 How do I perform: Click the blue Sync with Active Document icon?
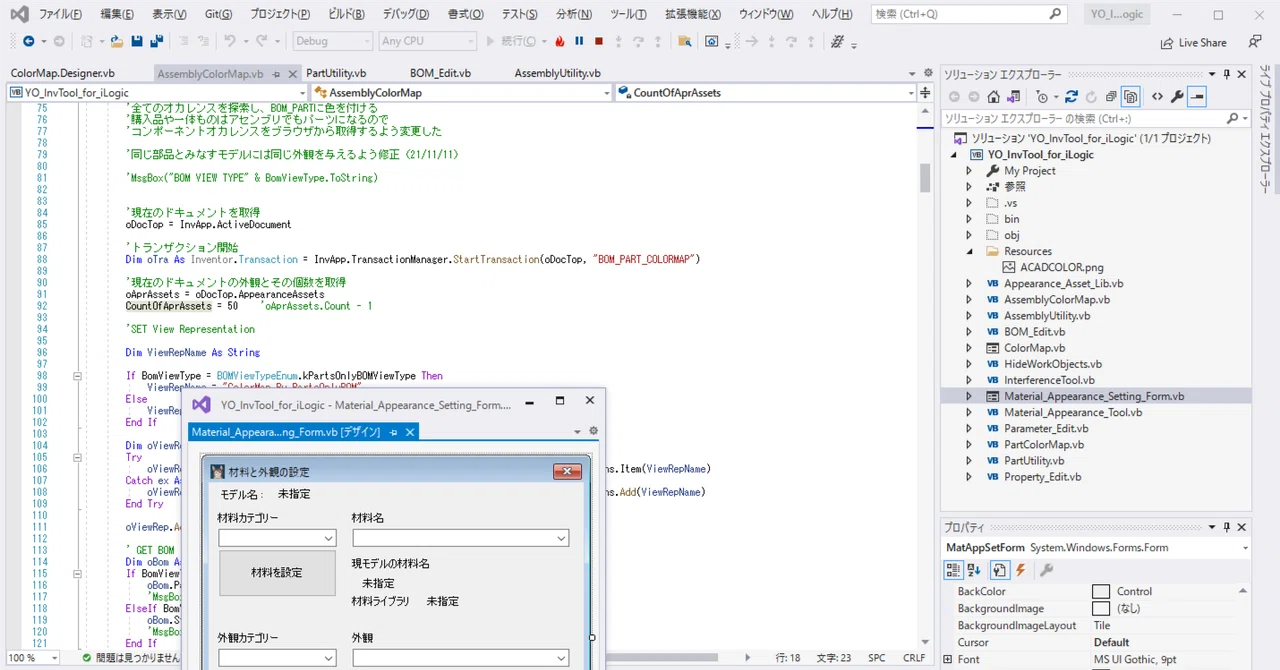tap(1071, 97)
